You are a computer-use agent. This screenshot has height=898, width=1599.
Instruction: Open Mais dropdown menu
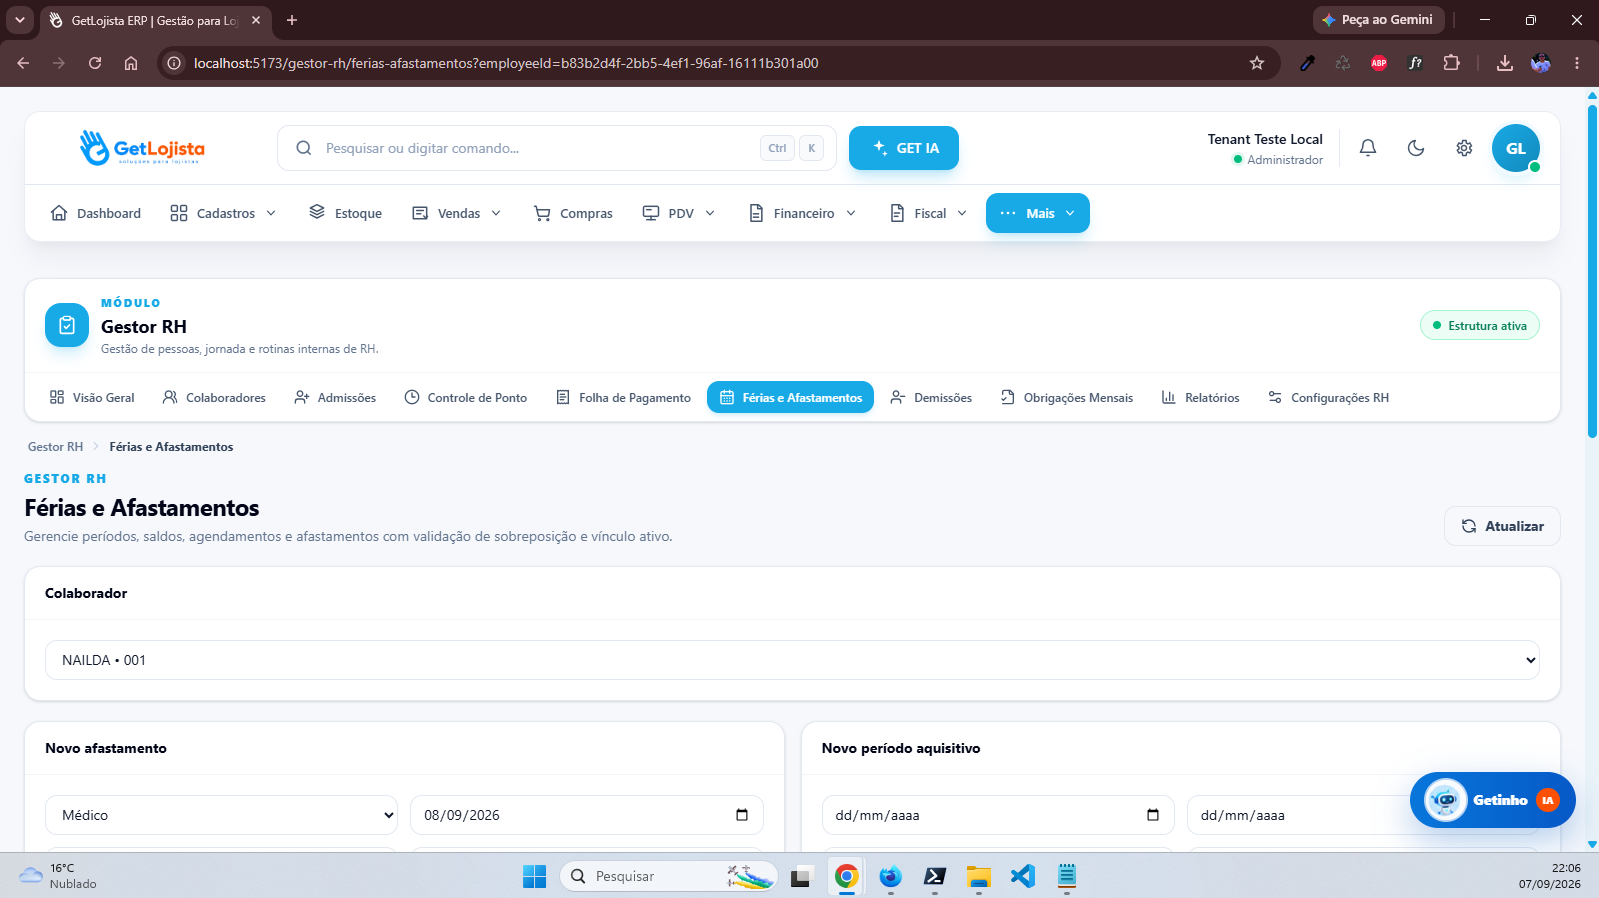[x=1038, y=213]
